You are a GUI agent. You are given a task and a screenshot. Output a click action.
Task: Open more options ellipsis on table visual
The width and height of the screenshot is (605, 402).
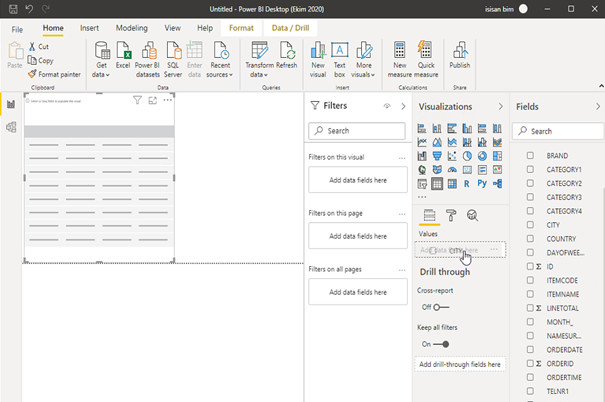(x=167, y=100)
